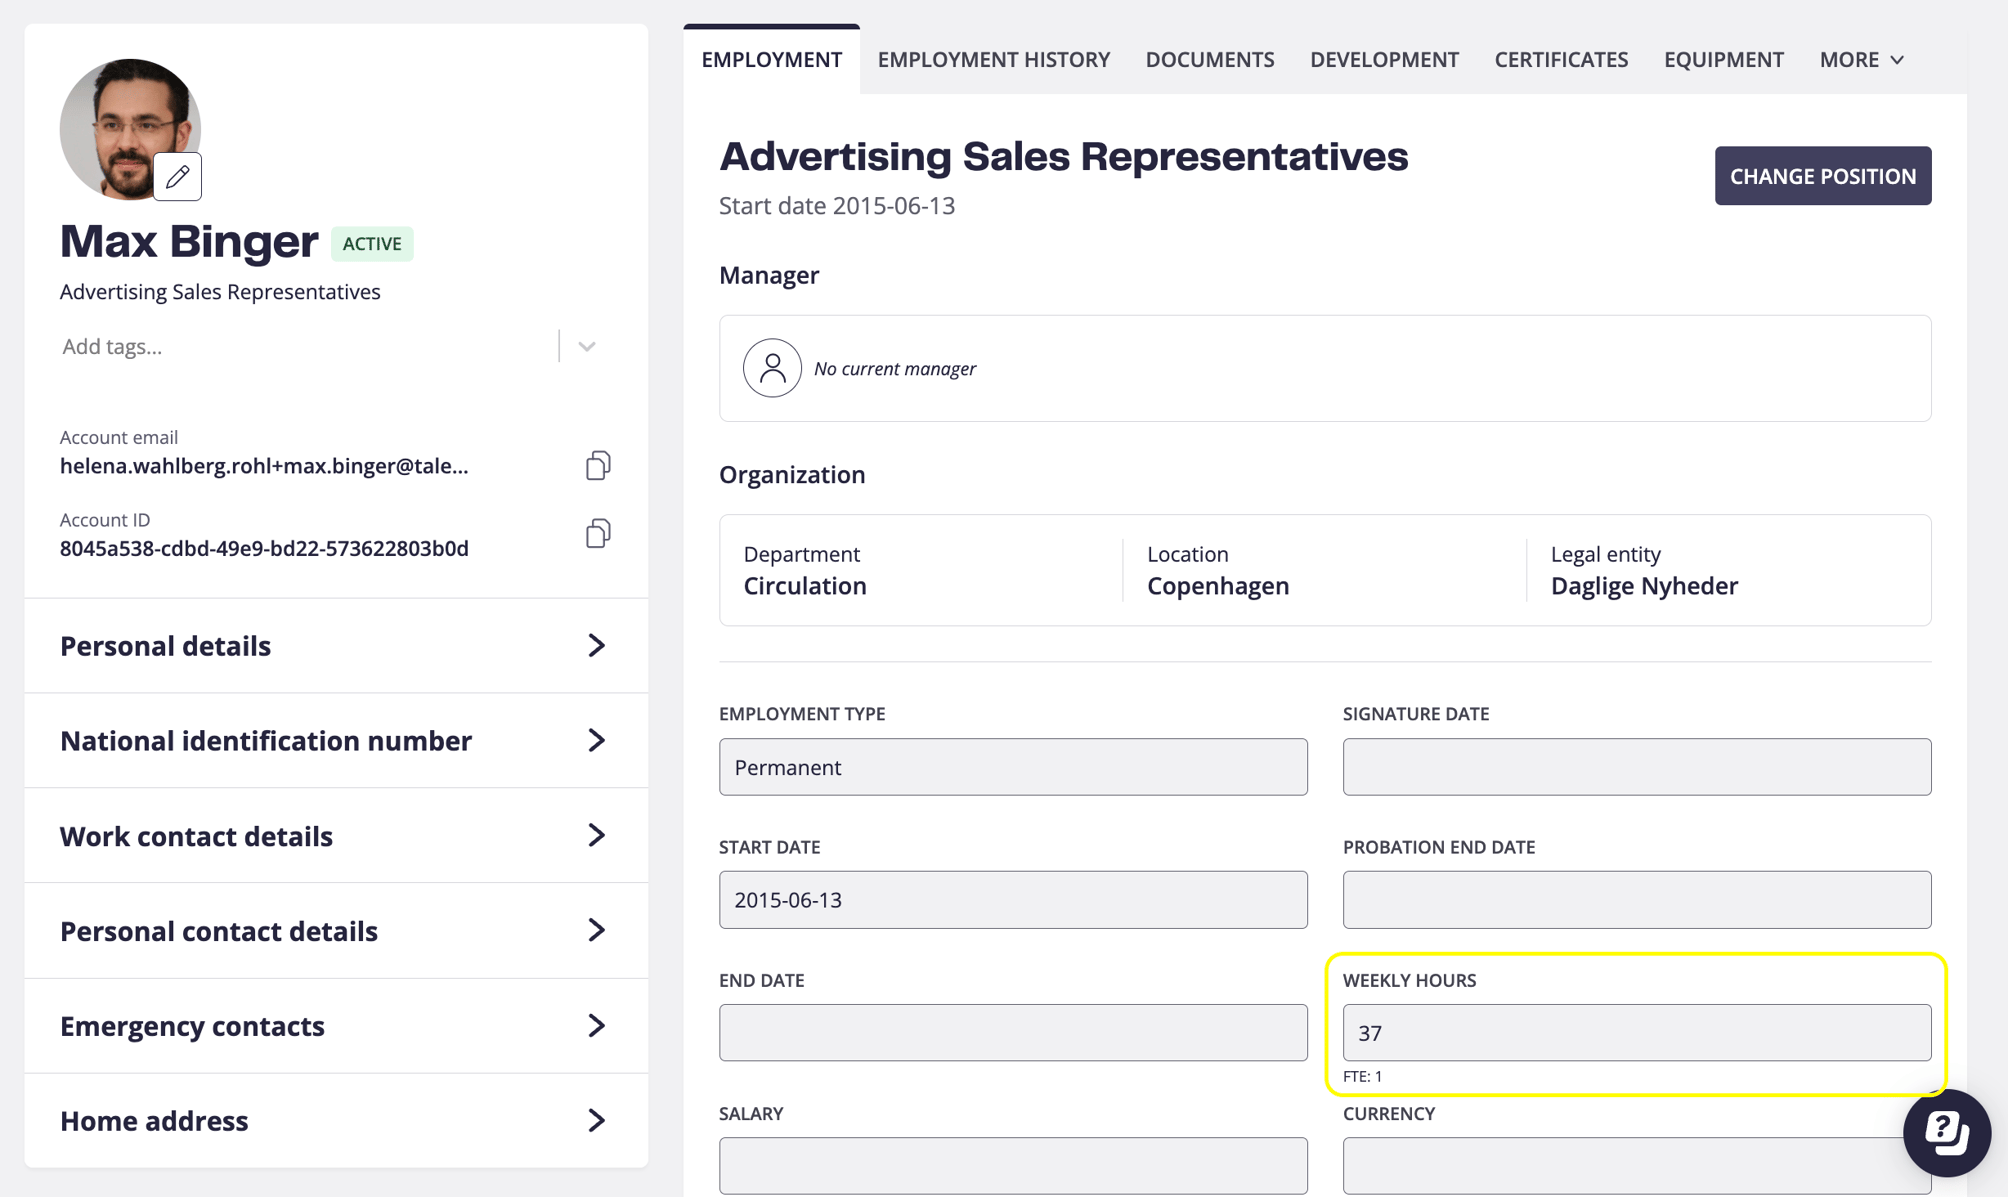Click the Weekly Hours input field
Viewport: 2008px width, 1197px height.
pyautogui.click(x=1637, y=1032)
